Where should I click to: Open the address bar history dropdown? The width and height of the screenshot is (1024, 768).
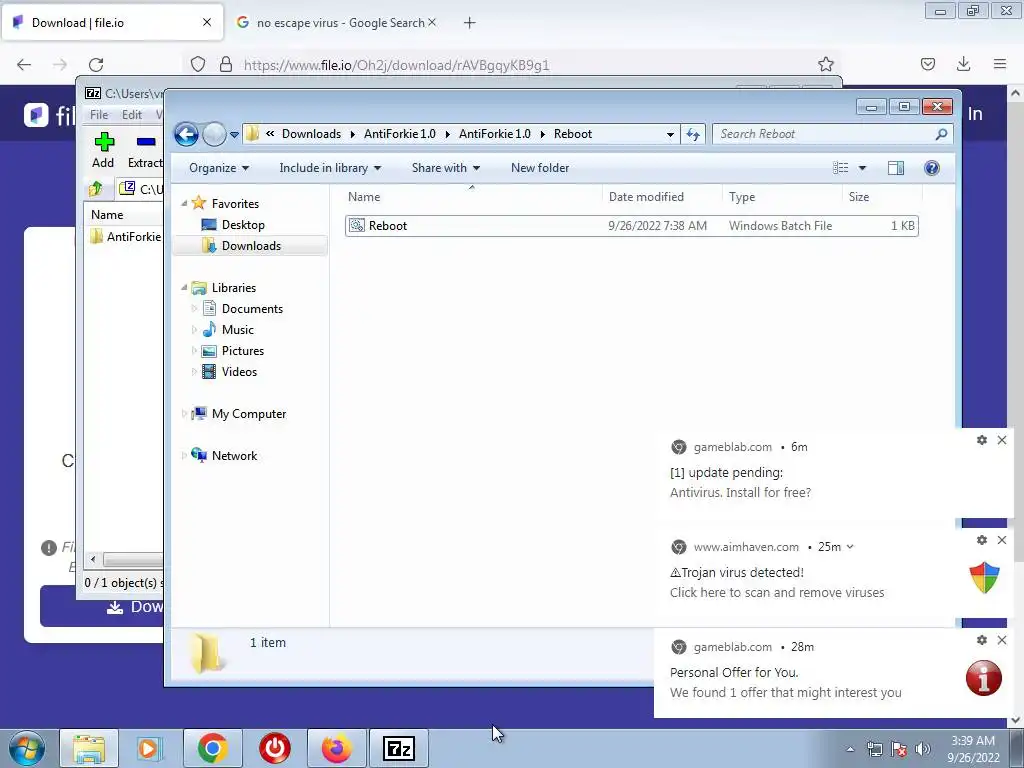pos(670,135)
